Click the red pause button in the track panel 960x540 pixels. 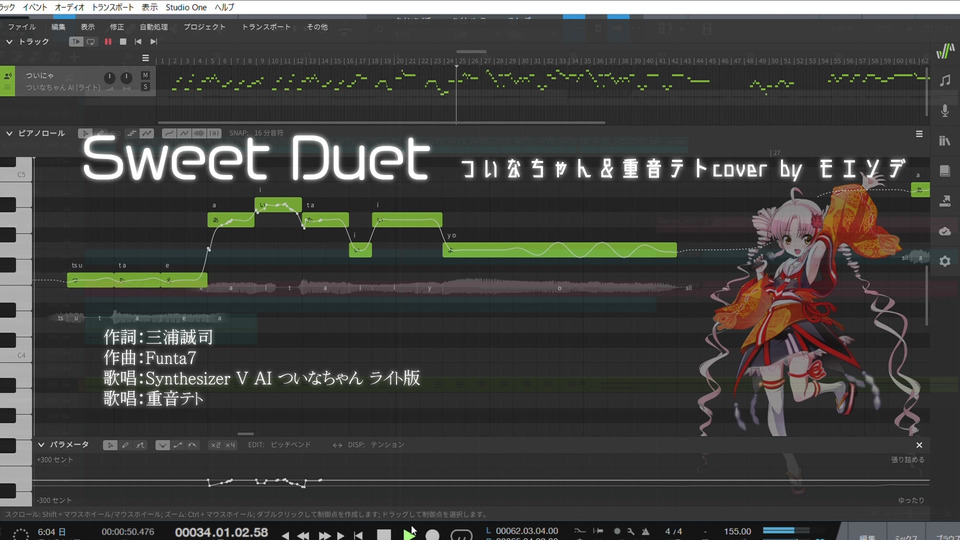click(108, 42)
